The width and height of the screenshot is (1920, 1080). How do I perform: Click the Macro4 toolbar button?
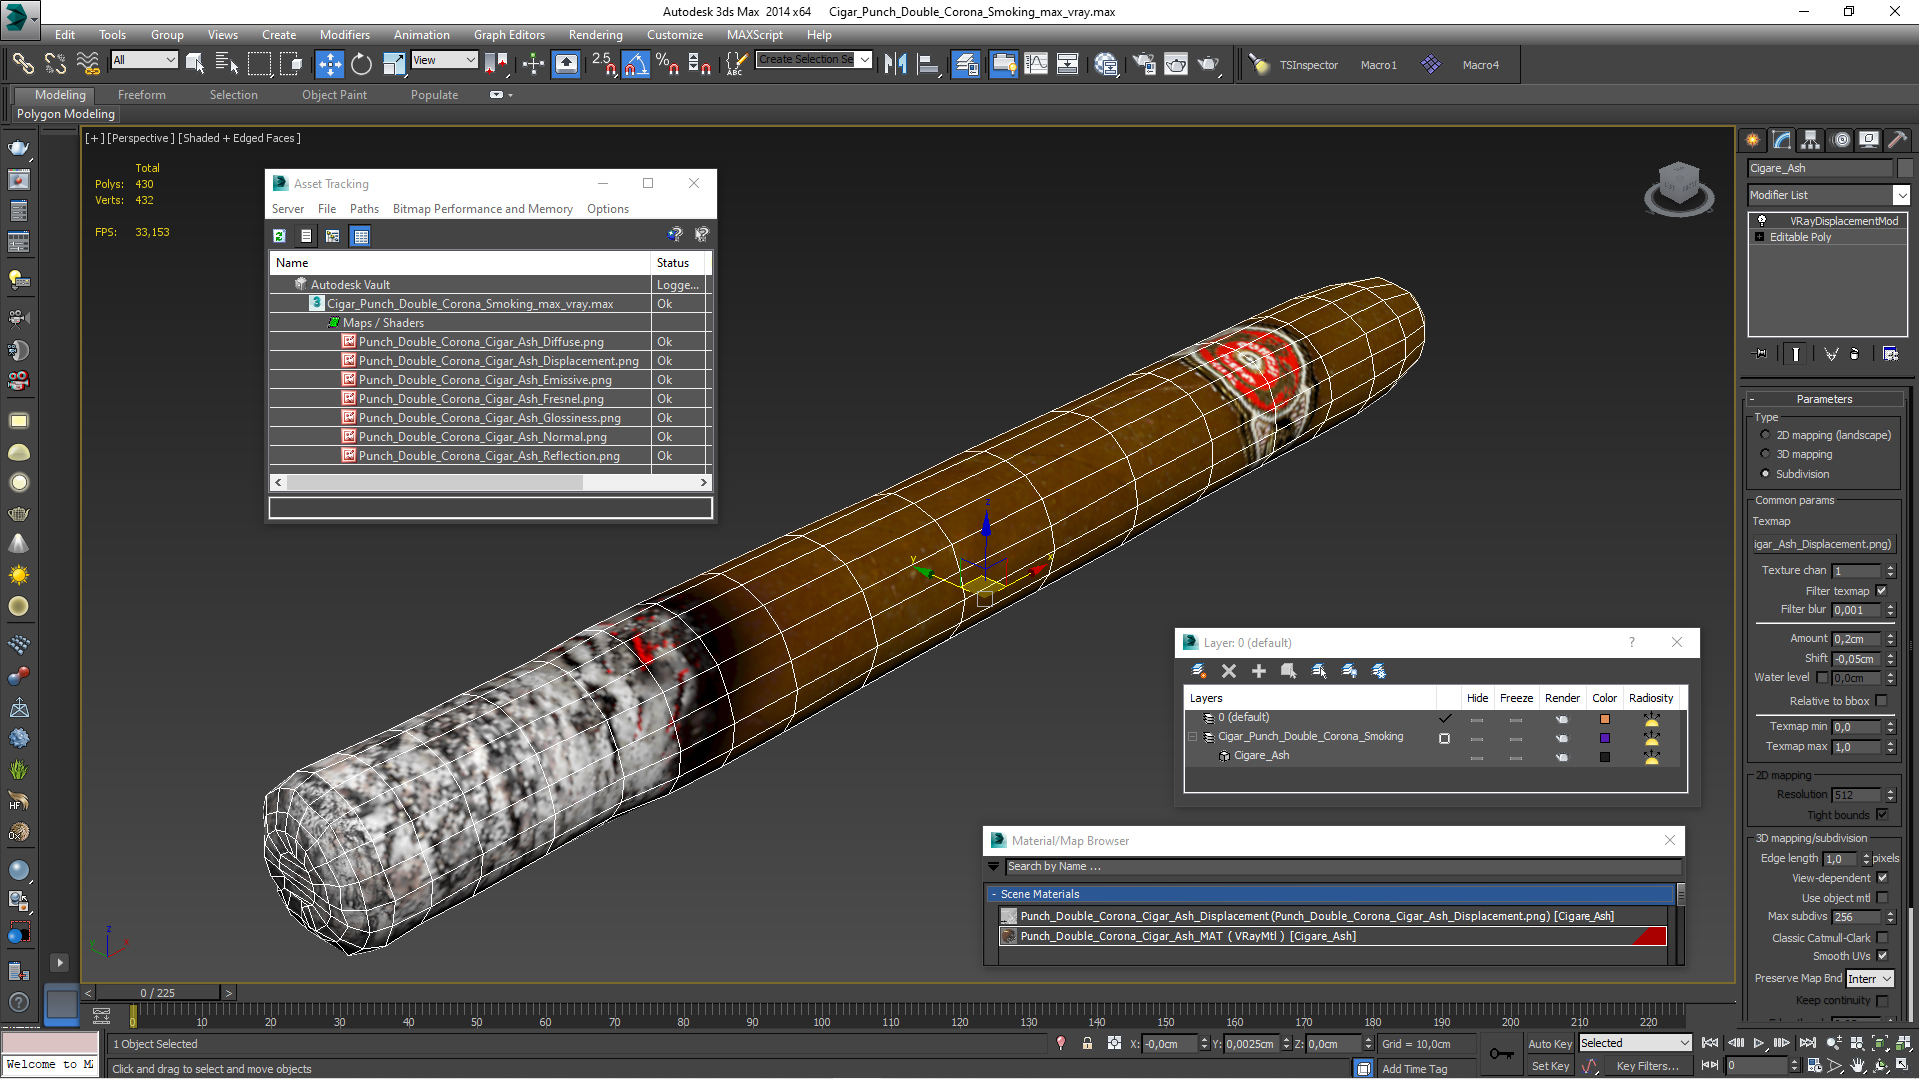point(1480,65)
